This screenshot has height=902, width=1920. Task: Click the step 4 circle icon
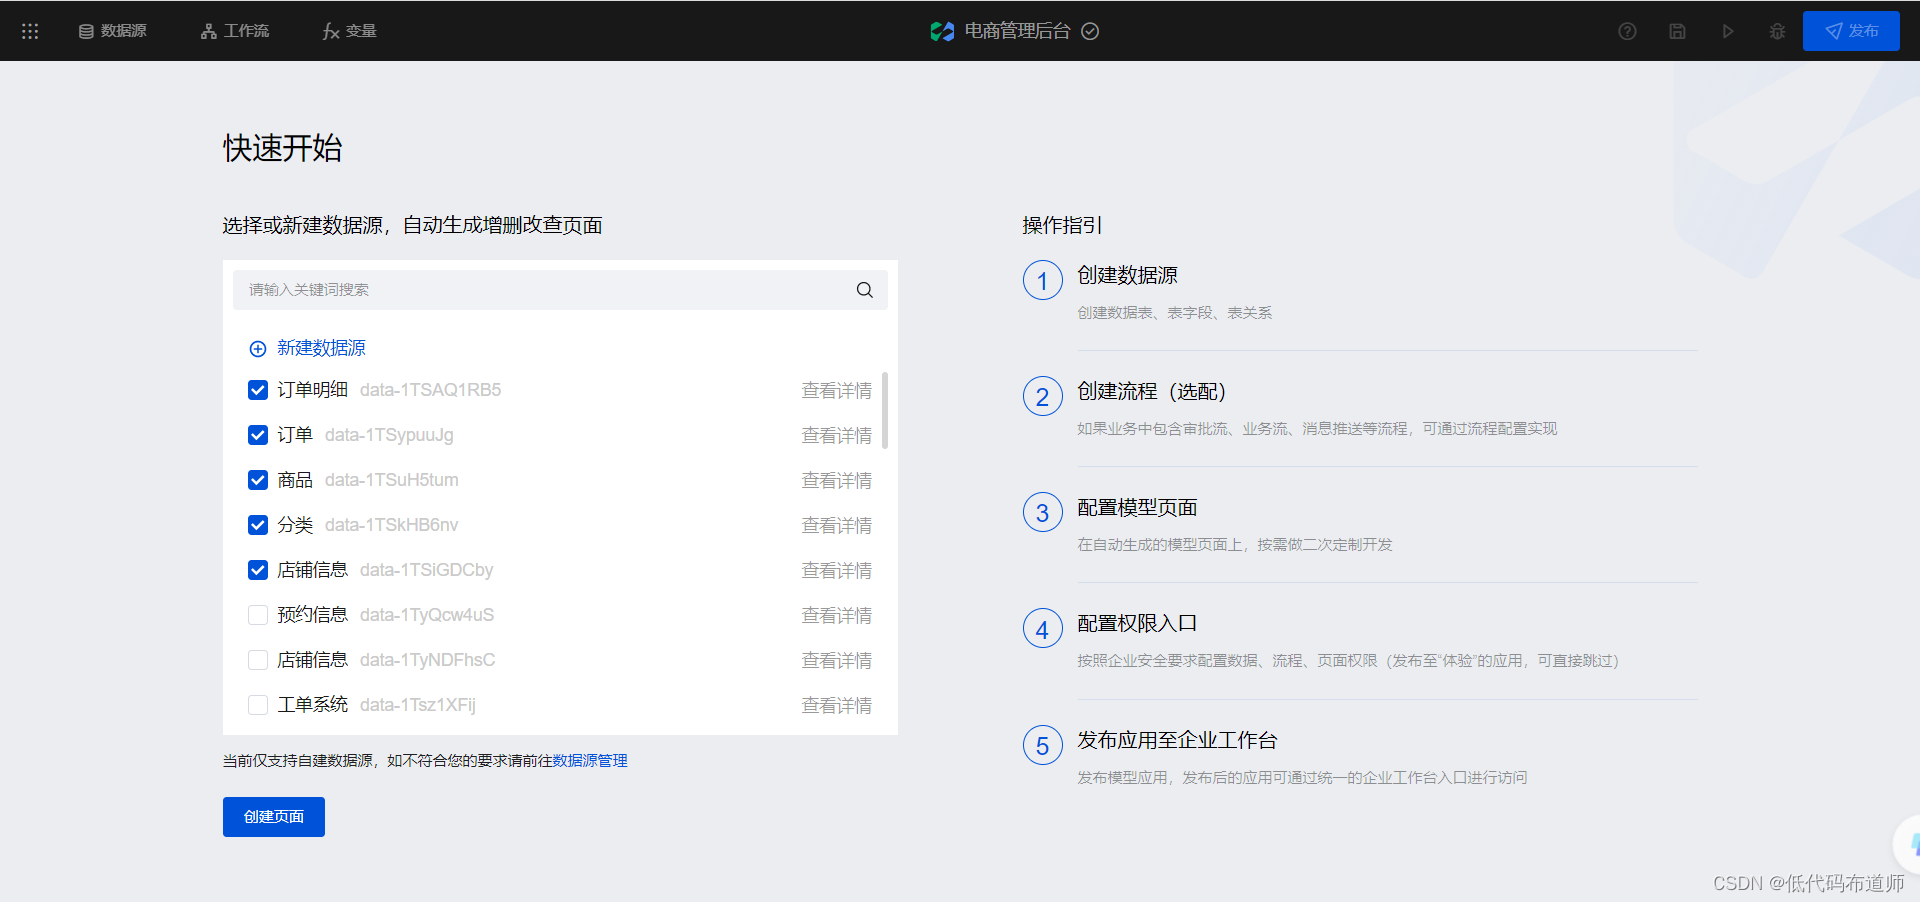point(1042,628)
